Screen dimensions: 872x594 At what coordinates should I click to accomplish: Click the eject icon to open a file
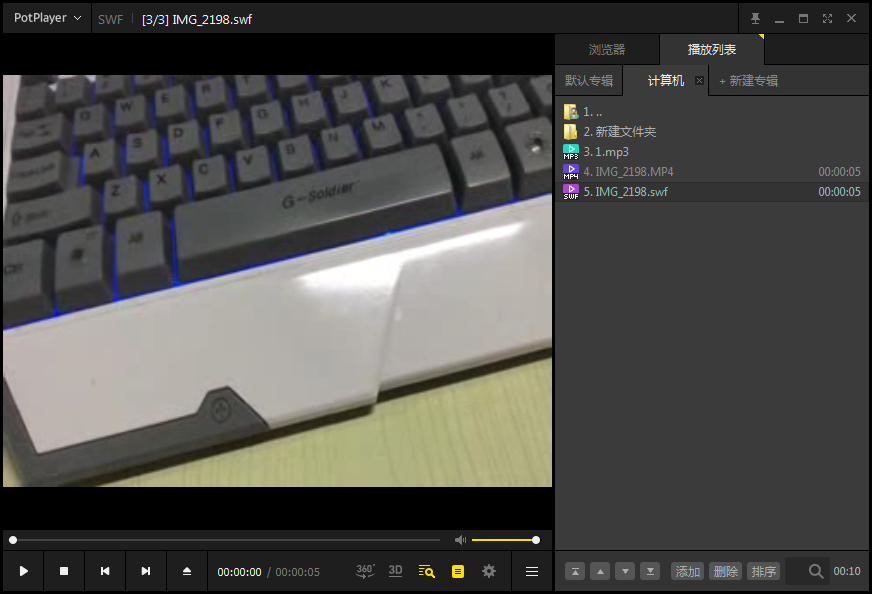[186, 571]
